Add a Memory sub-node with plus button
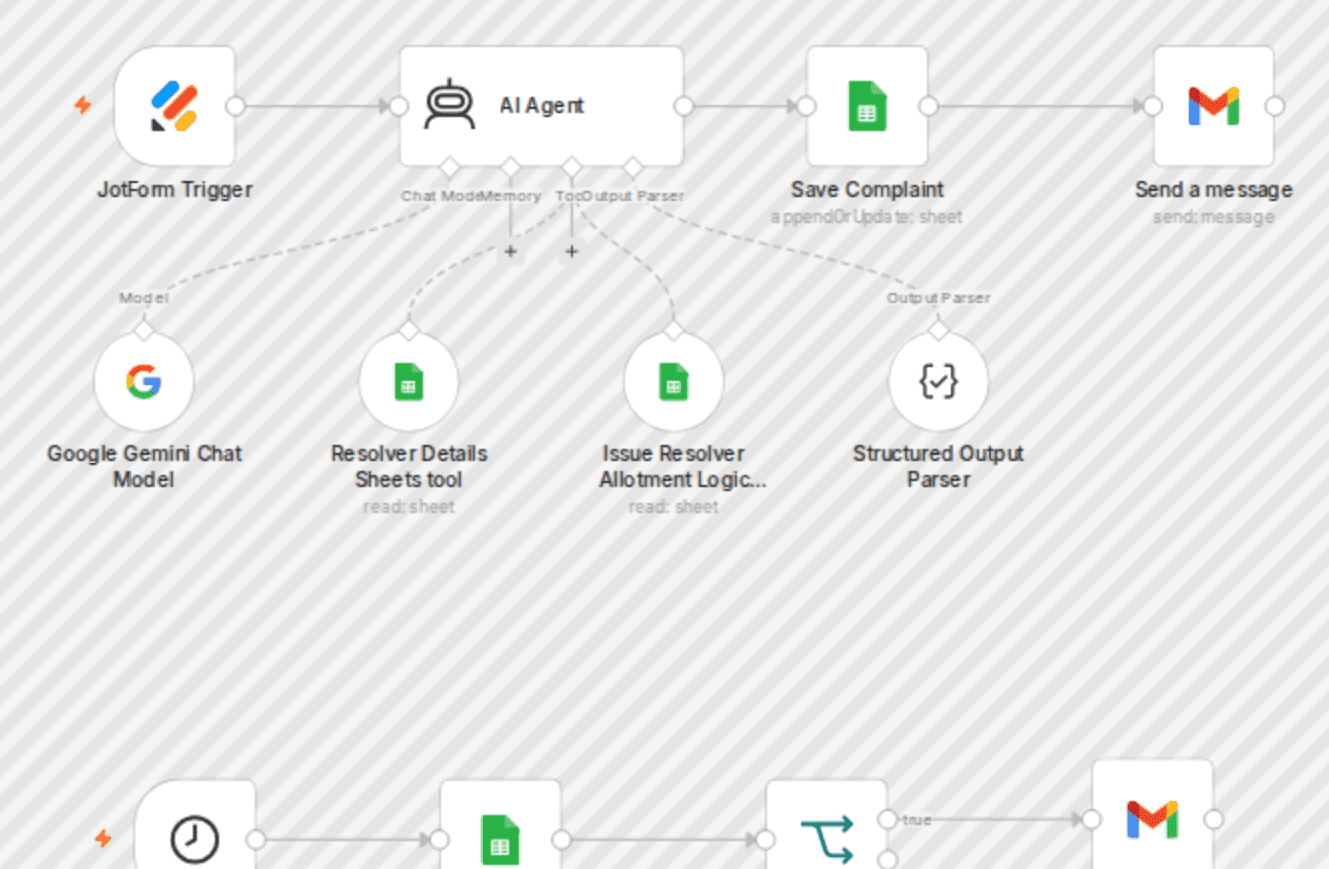 (x=511, y=251)
